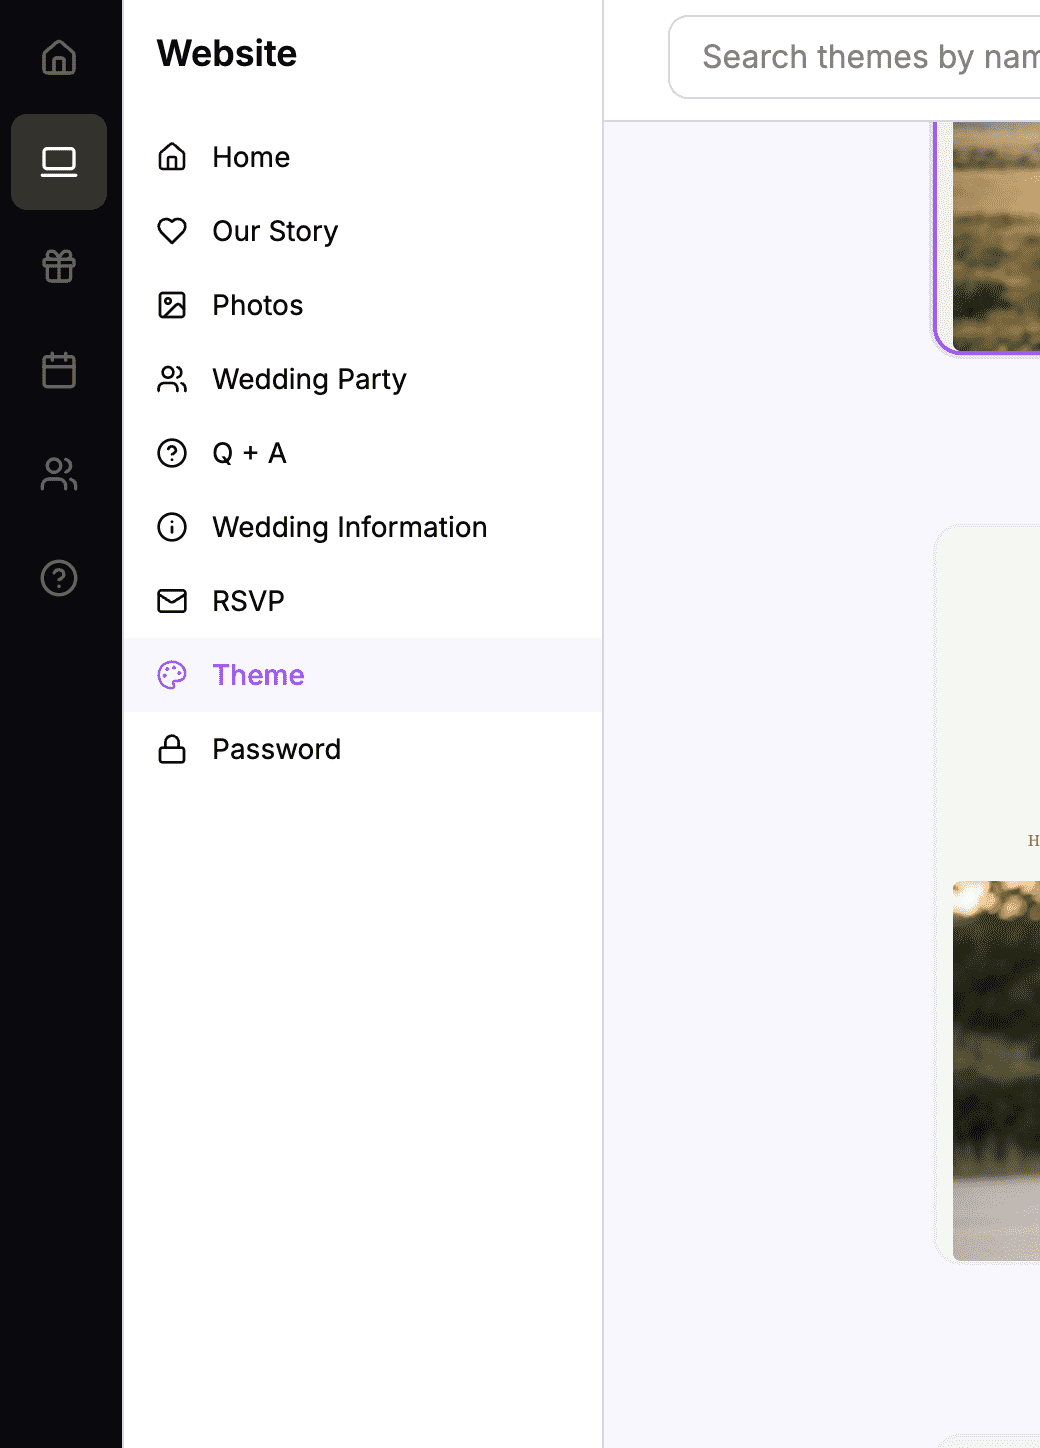Image resolution: width=1040 pixels, height=1448 pixels.
Task: Open the Password settings link
Action: click(276, 749)
